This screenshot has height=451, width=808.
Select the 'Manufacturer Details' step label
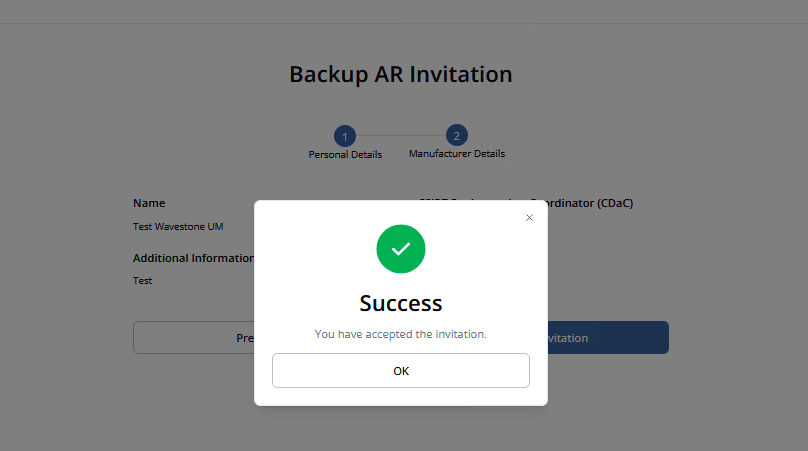(457, 154)
